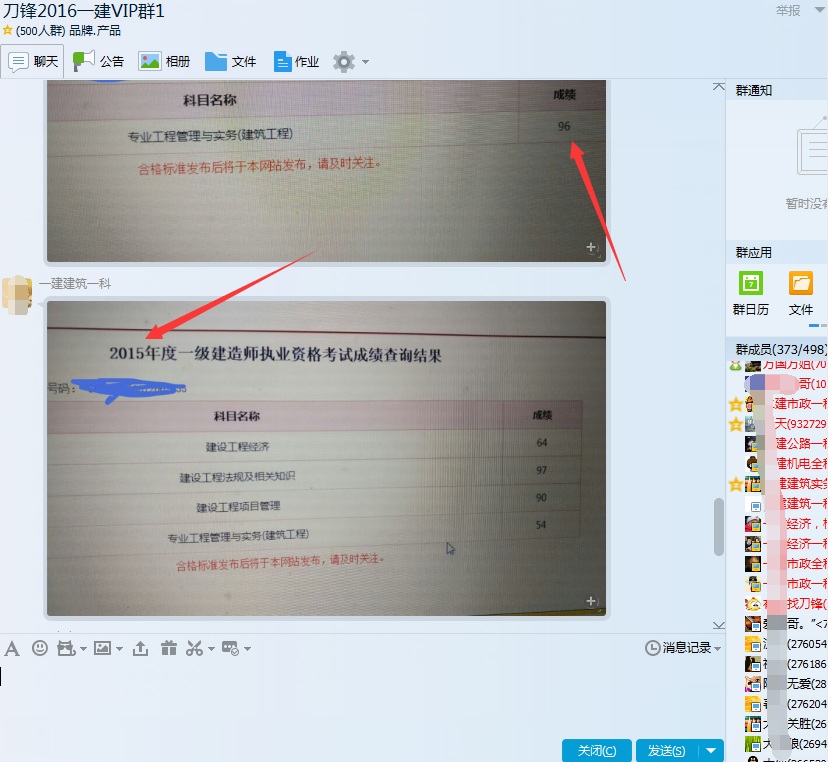This screenshot has height=762, width=828.
Task: Open the 群日历 group calendar app
Action: click(x=750, y=294)
